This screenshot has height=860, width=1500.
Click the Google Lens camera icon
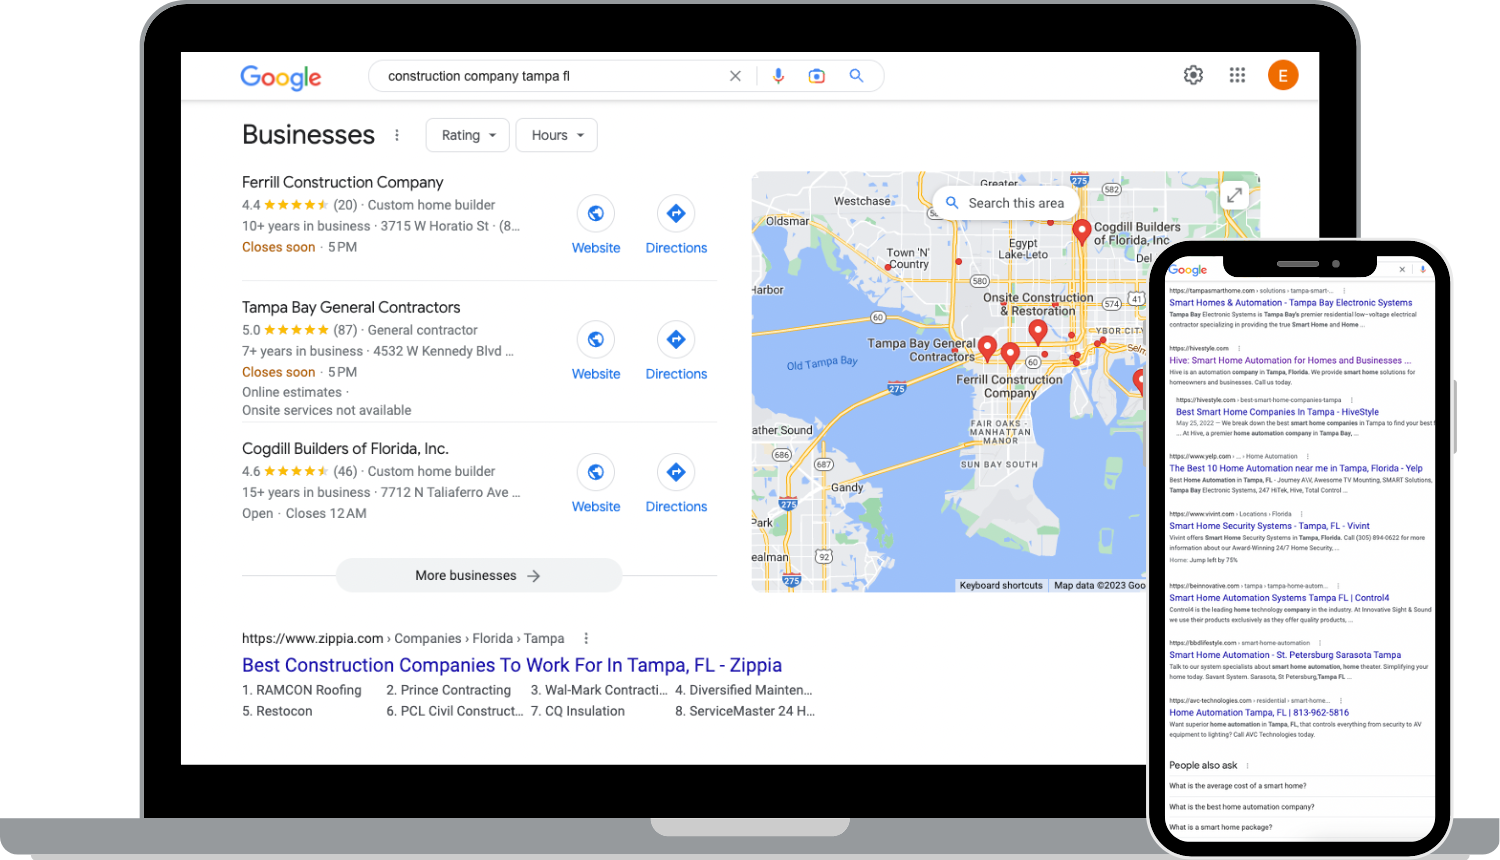[817, 76]
